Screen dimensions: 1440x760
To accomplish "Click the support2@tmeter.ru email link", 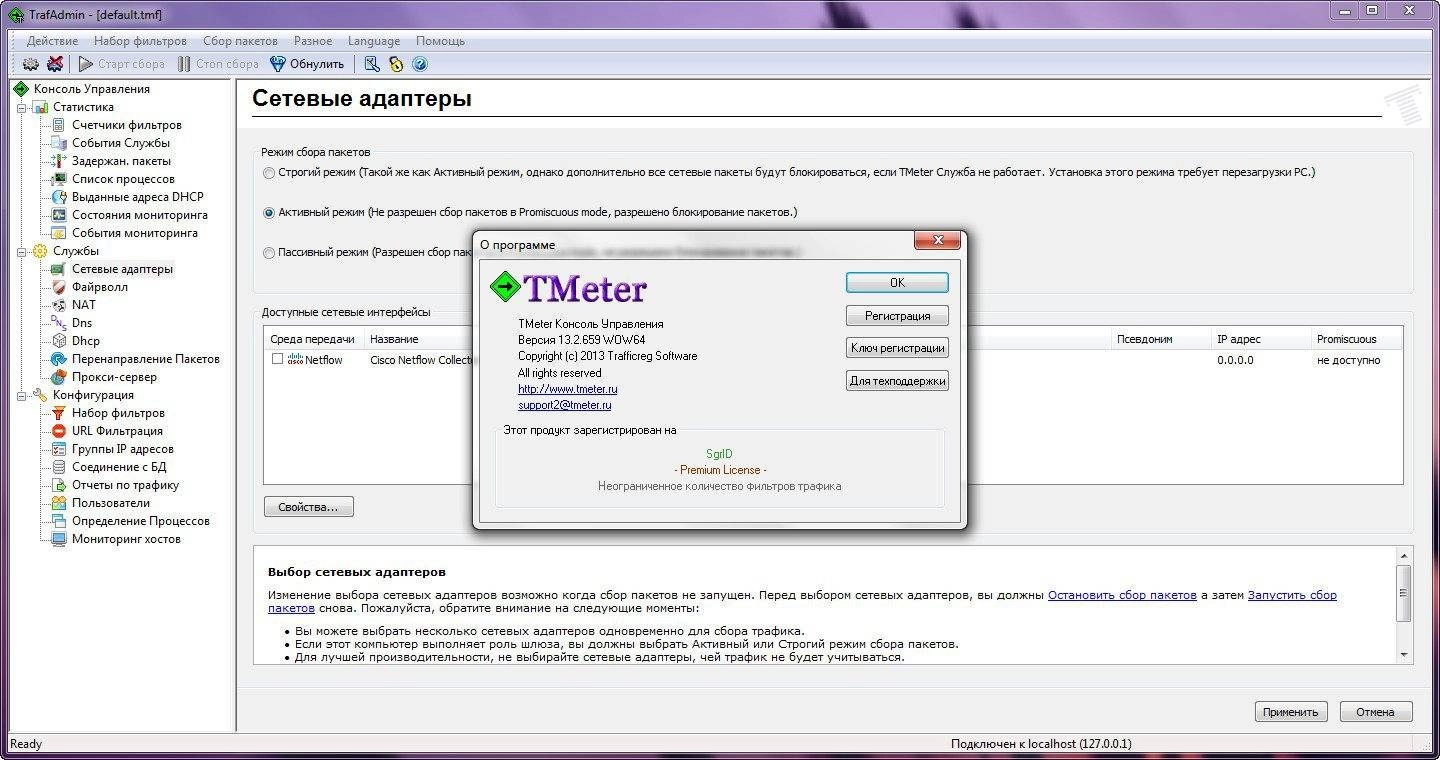I will tap(564, 405).
